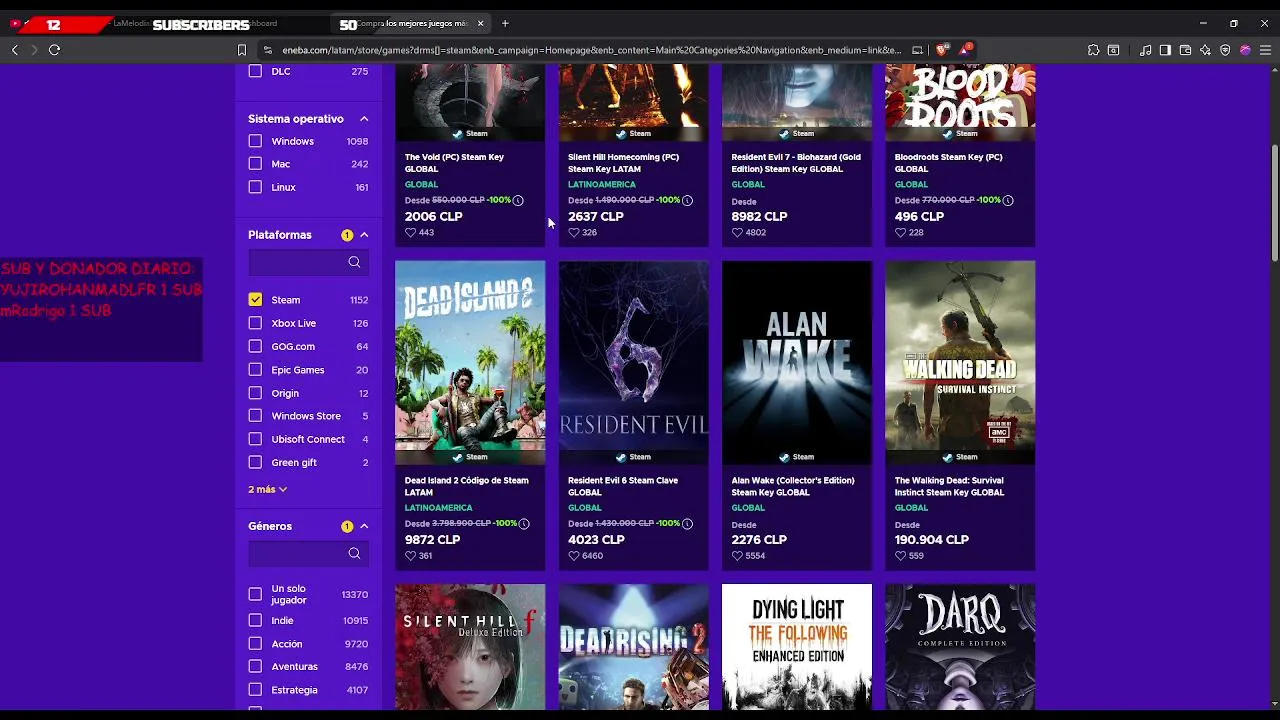Viewport: 1280px width, 720px height.
Task: Click search icon in Géneros filter
Action: (354, 553)
